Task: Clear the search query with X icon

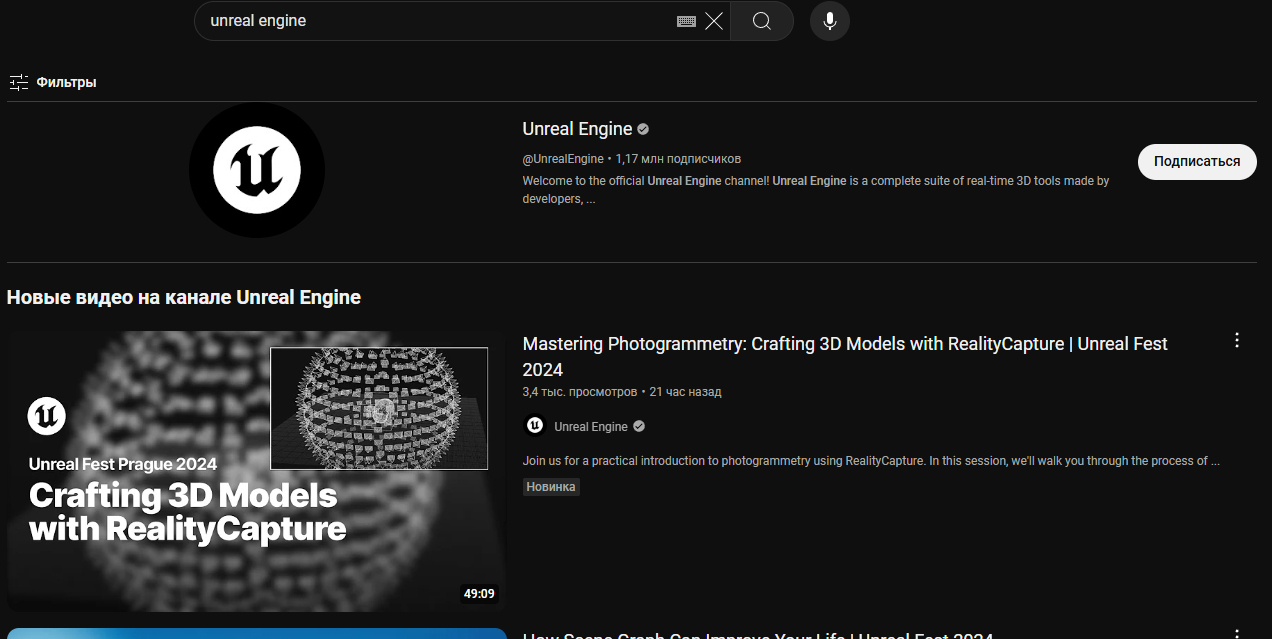Action: tap(714, 21)
